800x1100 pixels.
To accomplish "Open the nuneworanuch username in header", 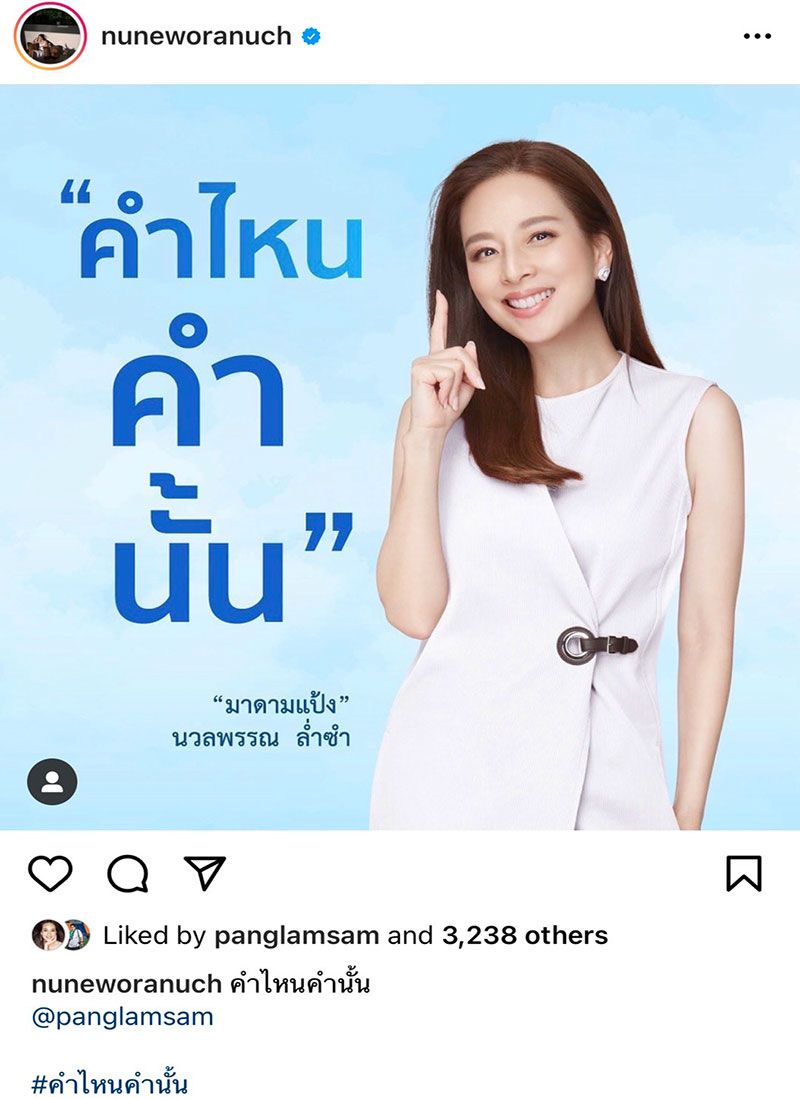I will (196, 36).
